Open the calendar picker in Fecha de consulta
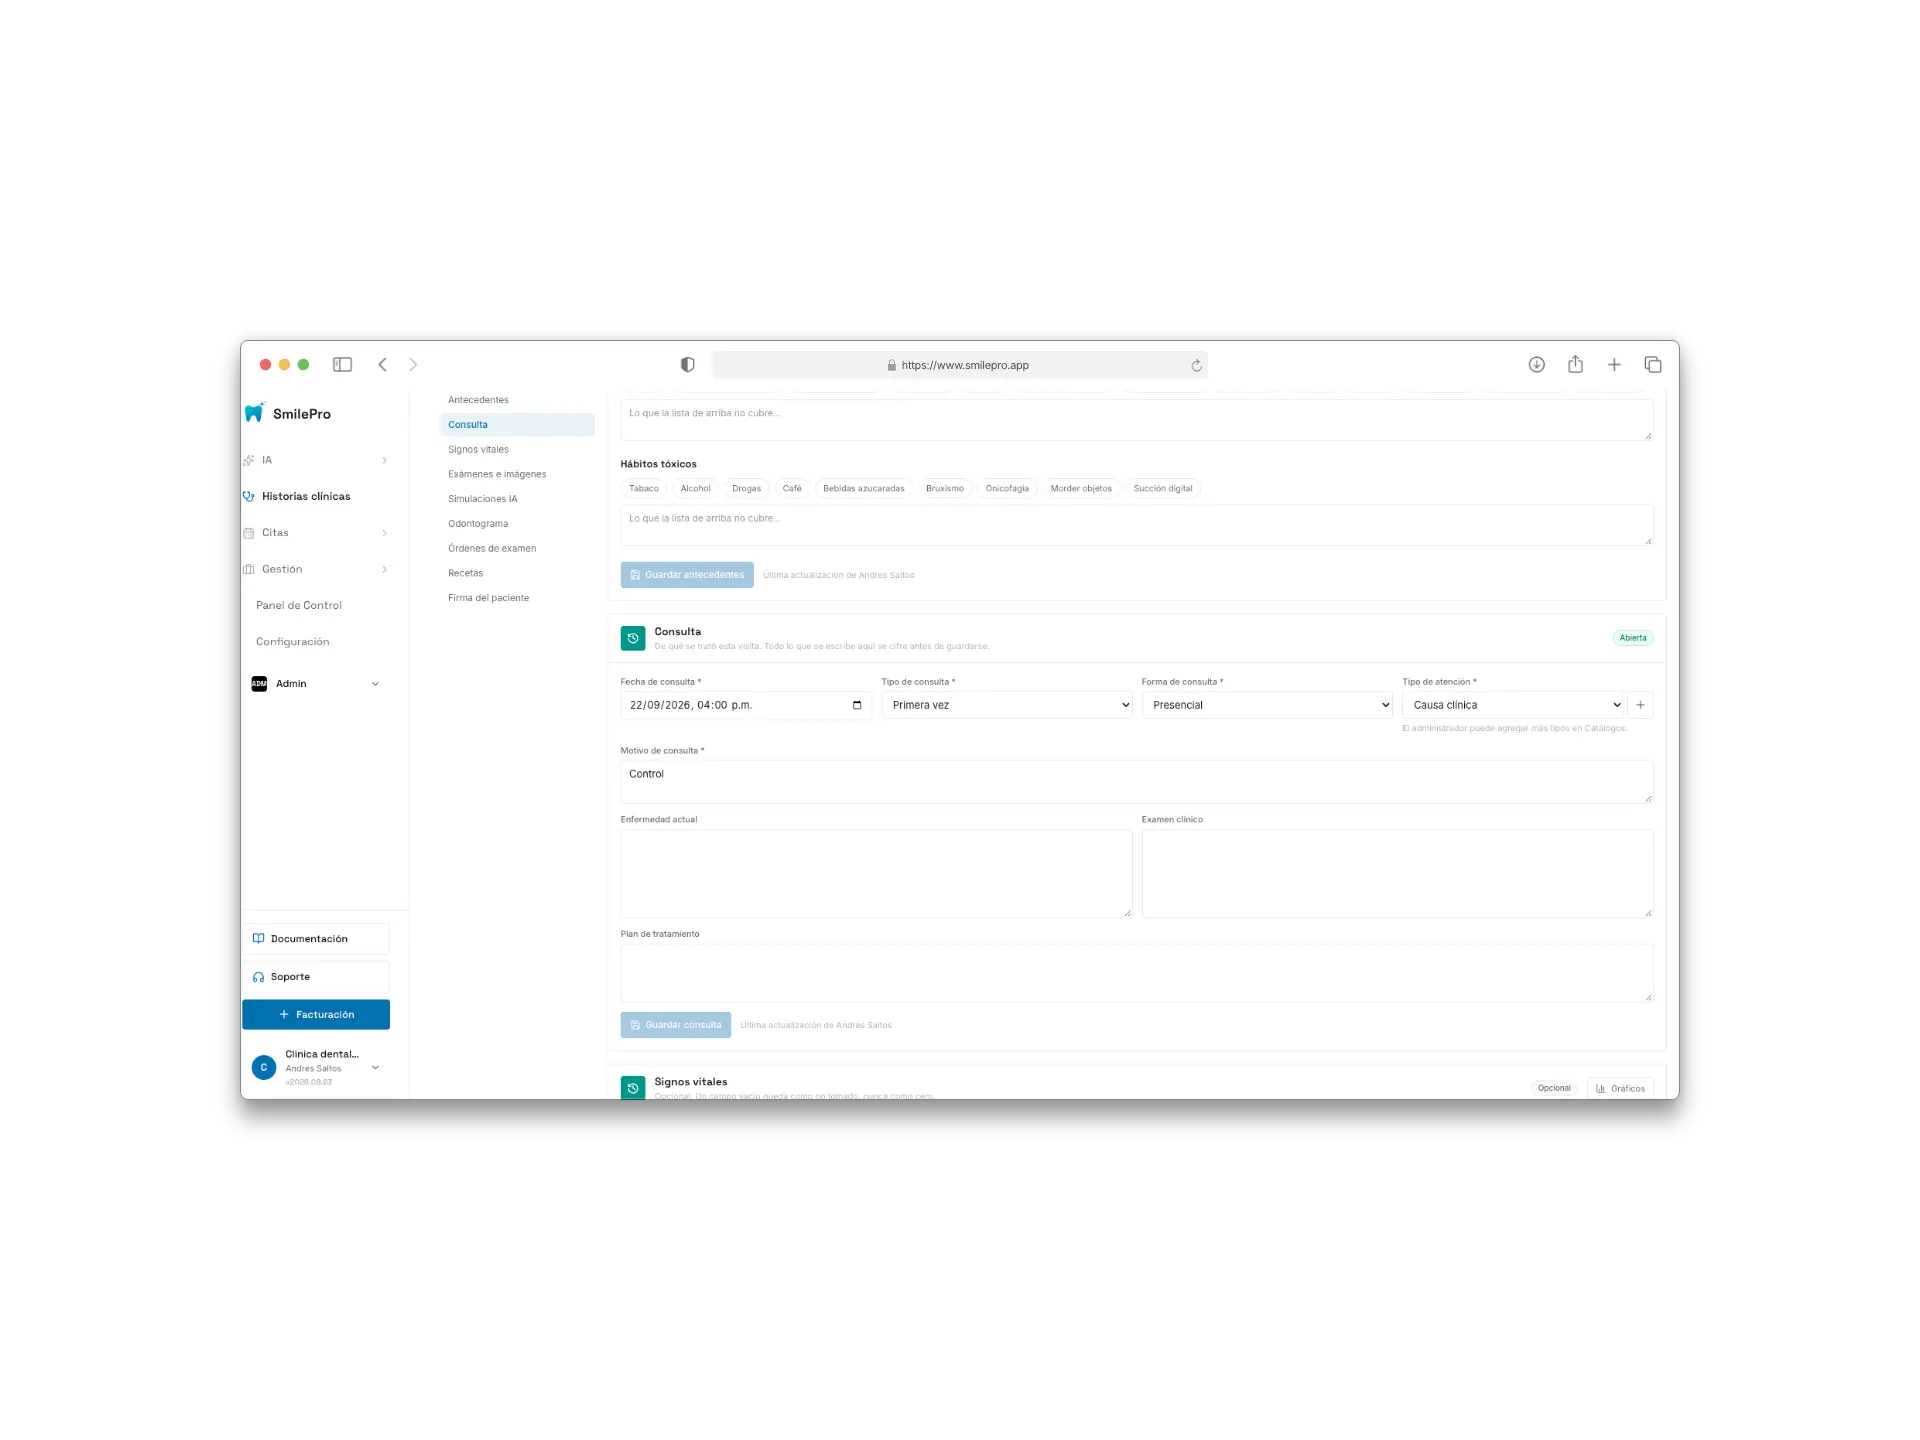The width and height of the screenshot is (1920, 1440). pyautogui.click(x=857, y=705)
